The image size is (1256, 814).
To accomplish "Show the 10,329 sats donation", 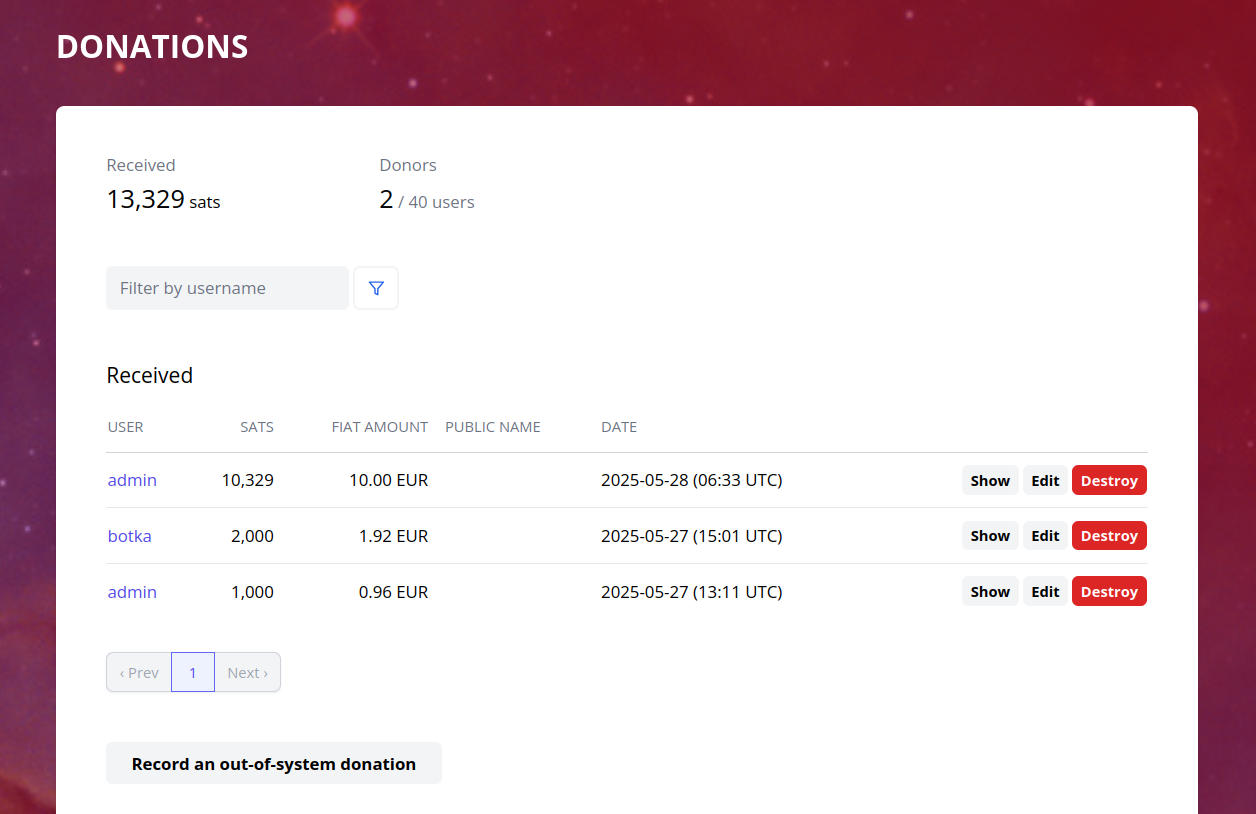I will point(989,480).
